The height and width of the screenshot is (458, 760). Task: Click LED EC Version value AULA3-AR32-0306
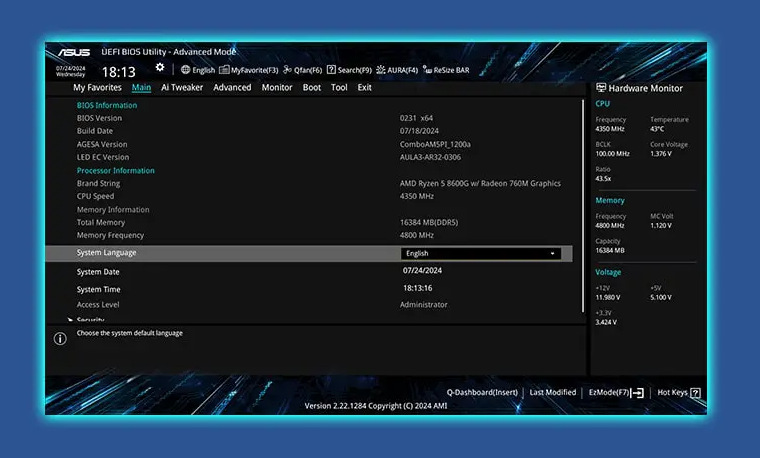(x=430, y=157)
